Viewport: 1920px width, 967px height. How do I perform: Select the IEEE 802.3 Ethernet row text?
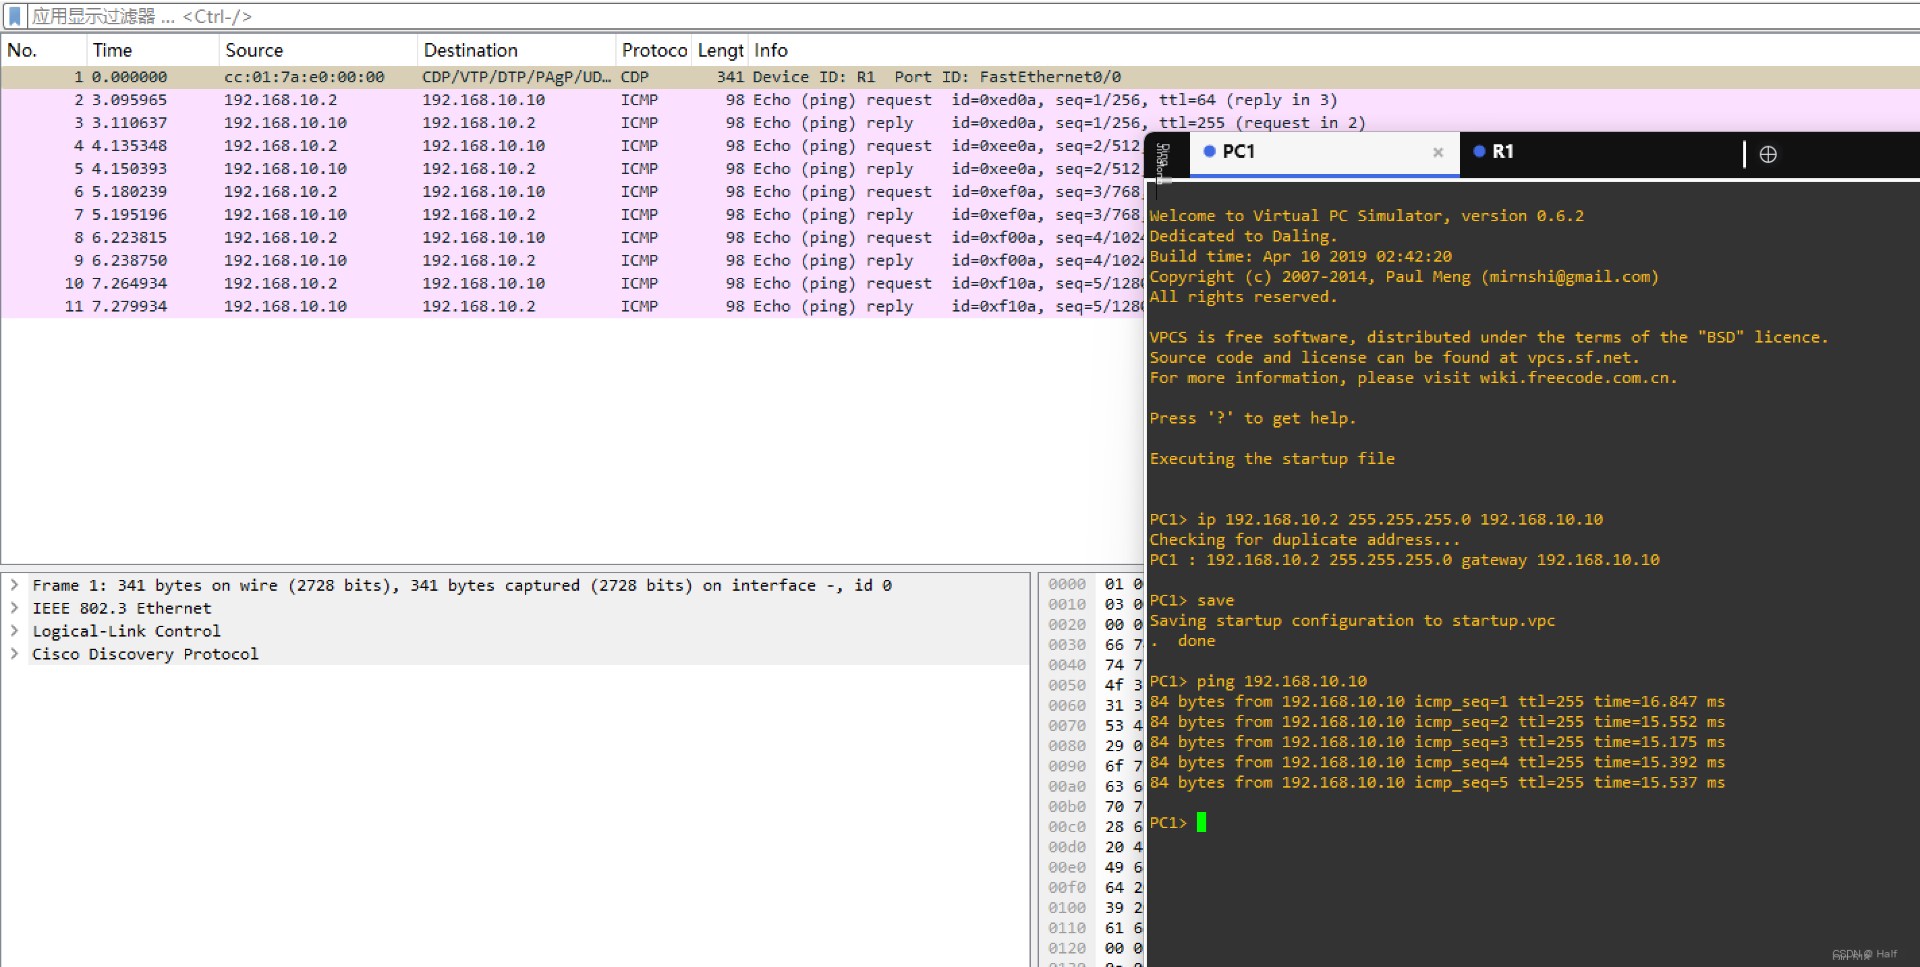point(122,608)
